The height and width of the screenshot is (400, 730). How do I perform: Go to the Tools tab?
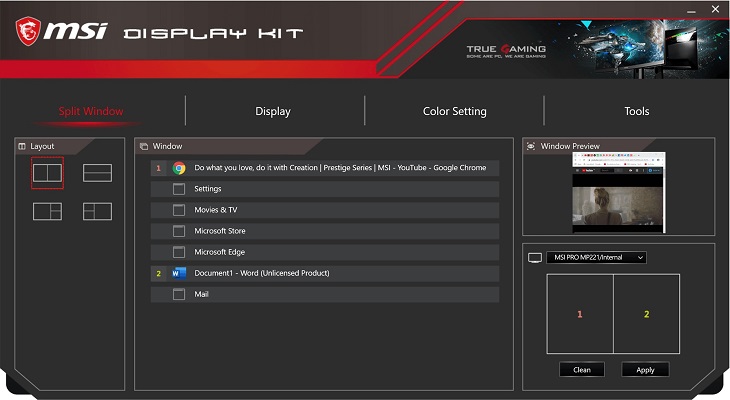[636, 111]
